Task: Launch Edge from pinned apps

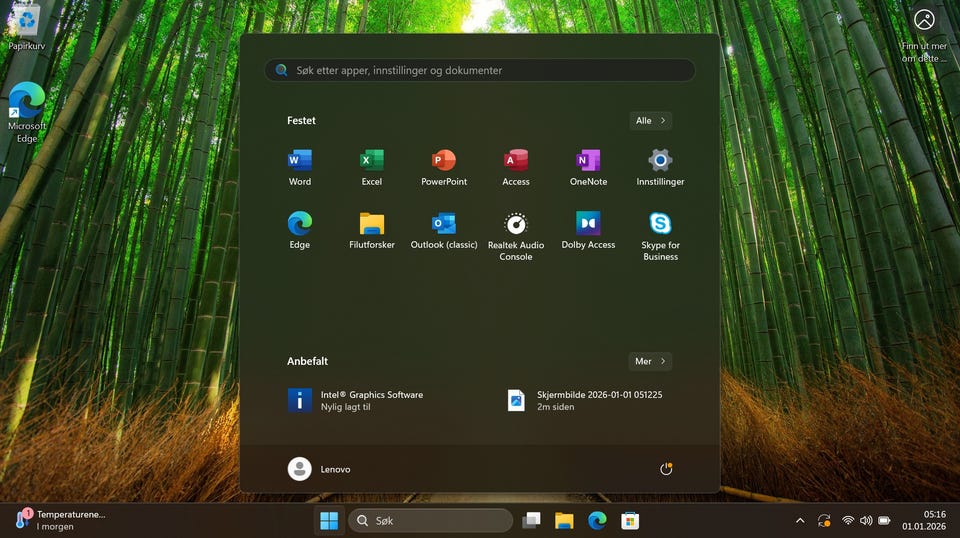Action: click(299, 231)
